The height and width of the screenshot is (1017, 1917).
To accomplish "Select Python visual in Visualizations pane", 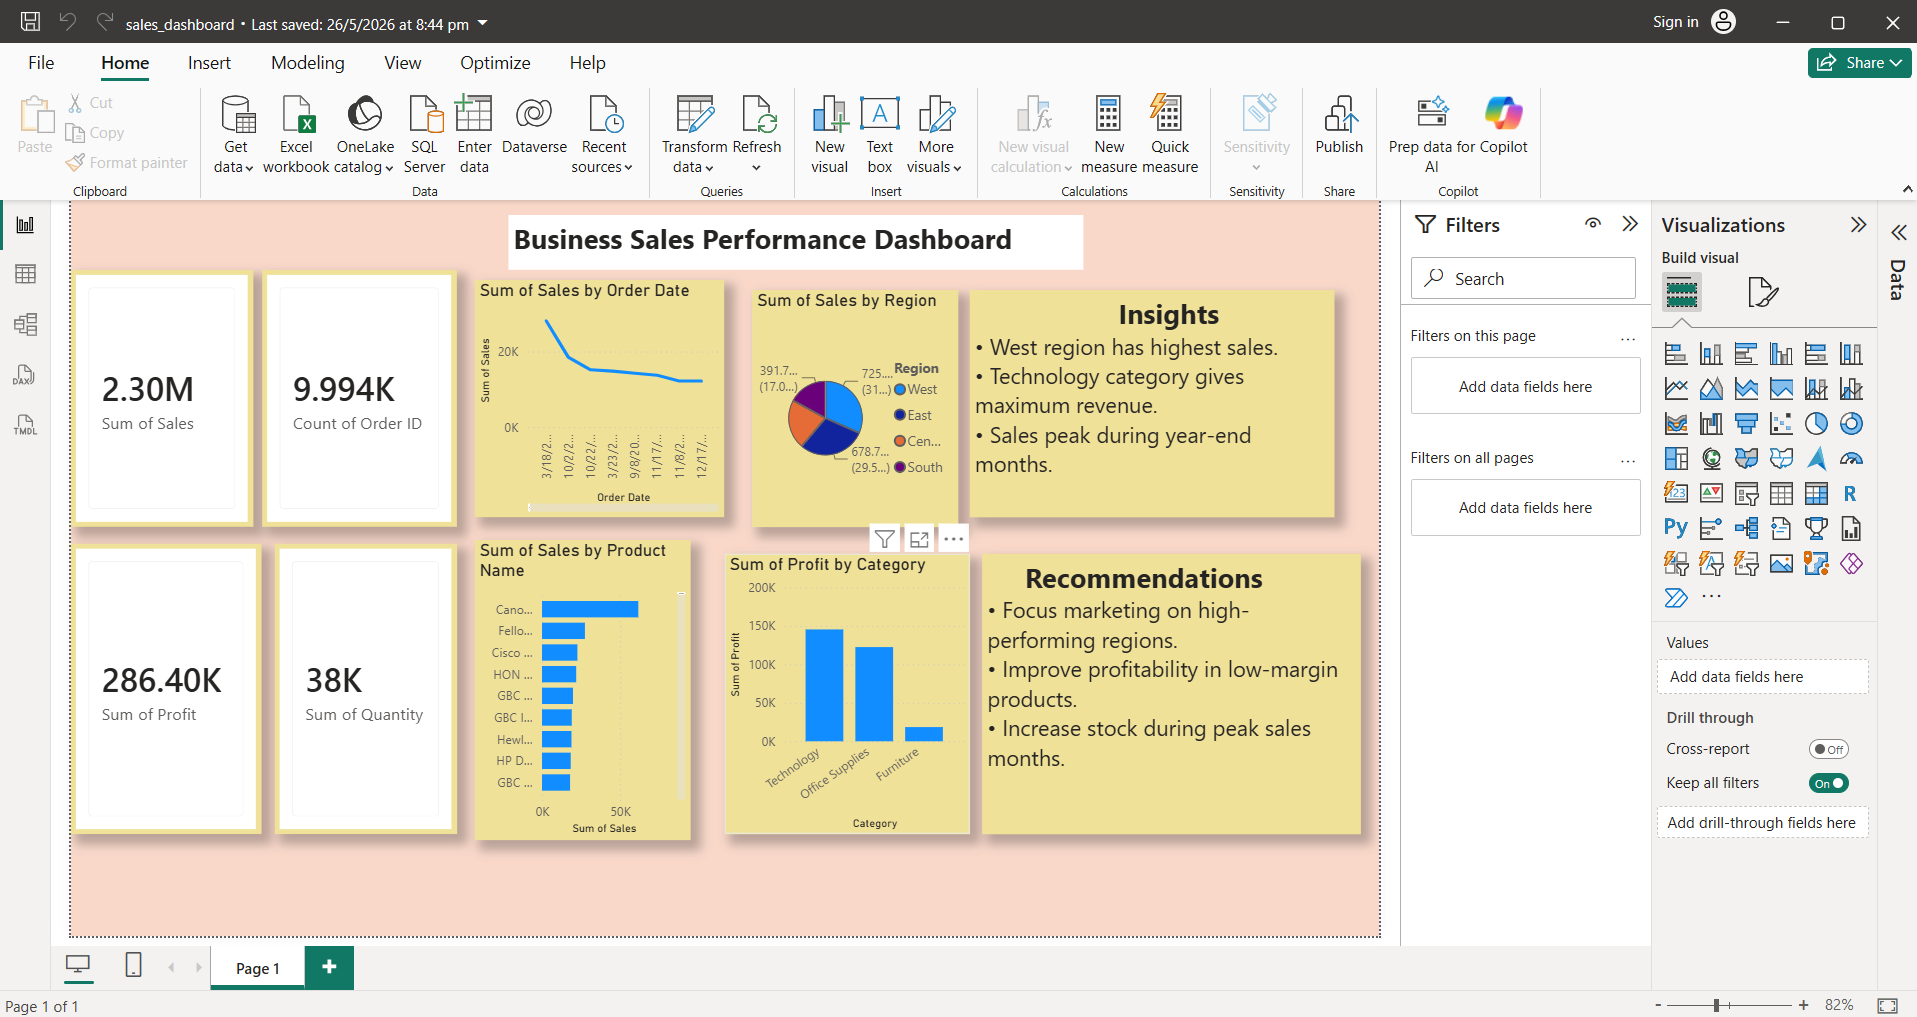I will pos(1676,528).
